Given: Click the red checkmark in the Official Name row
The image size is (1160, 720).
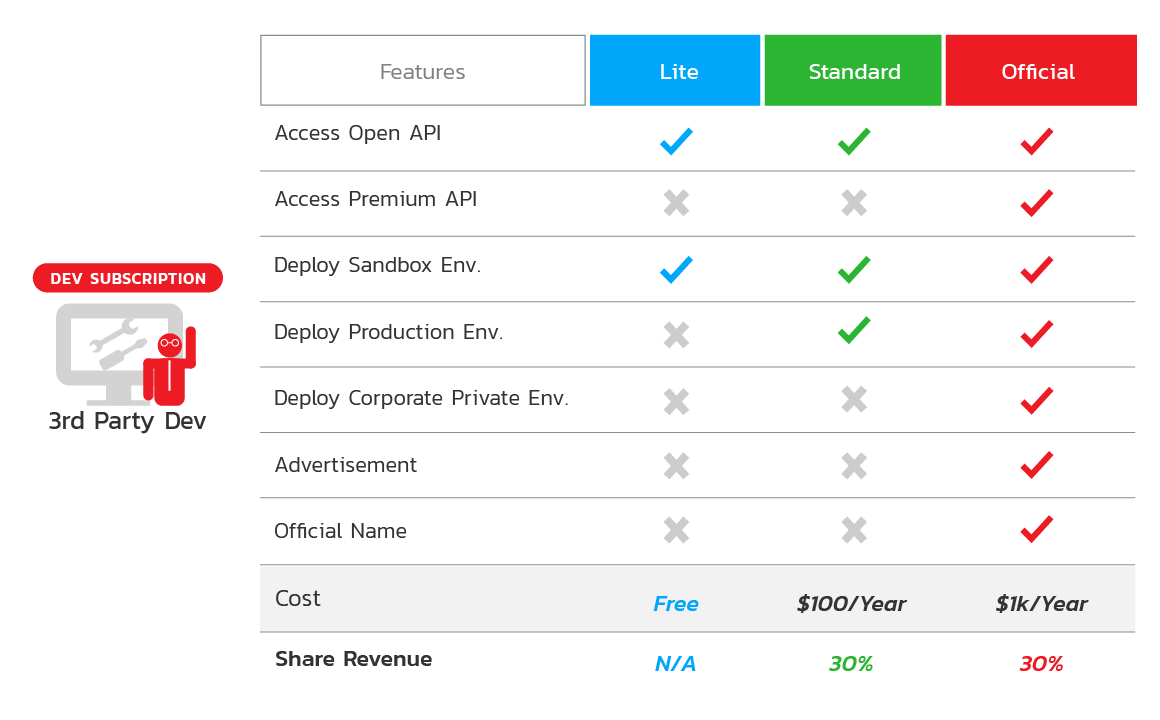Looking at the screenshot, I should pyautogui.click(x=1036, y=529).
